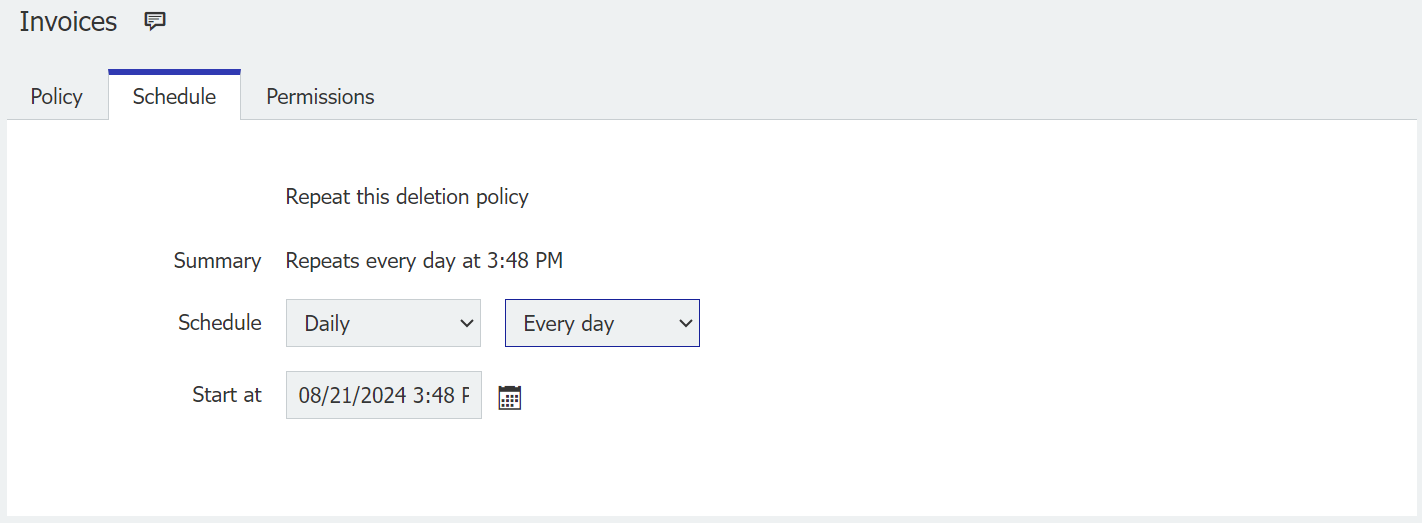Switch to the Policy tab
Image resolution: width=1422 pixels, height=523 pixels.
tap(57, 97)
